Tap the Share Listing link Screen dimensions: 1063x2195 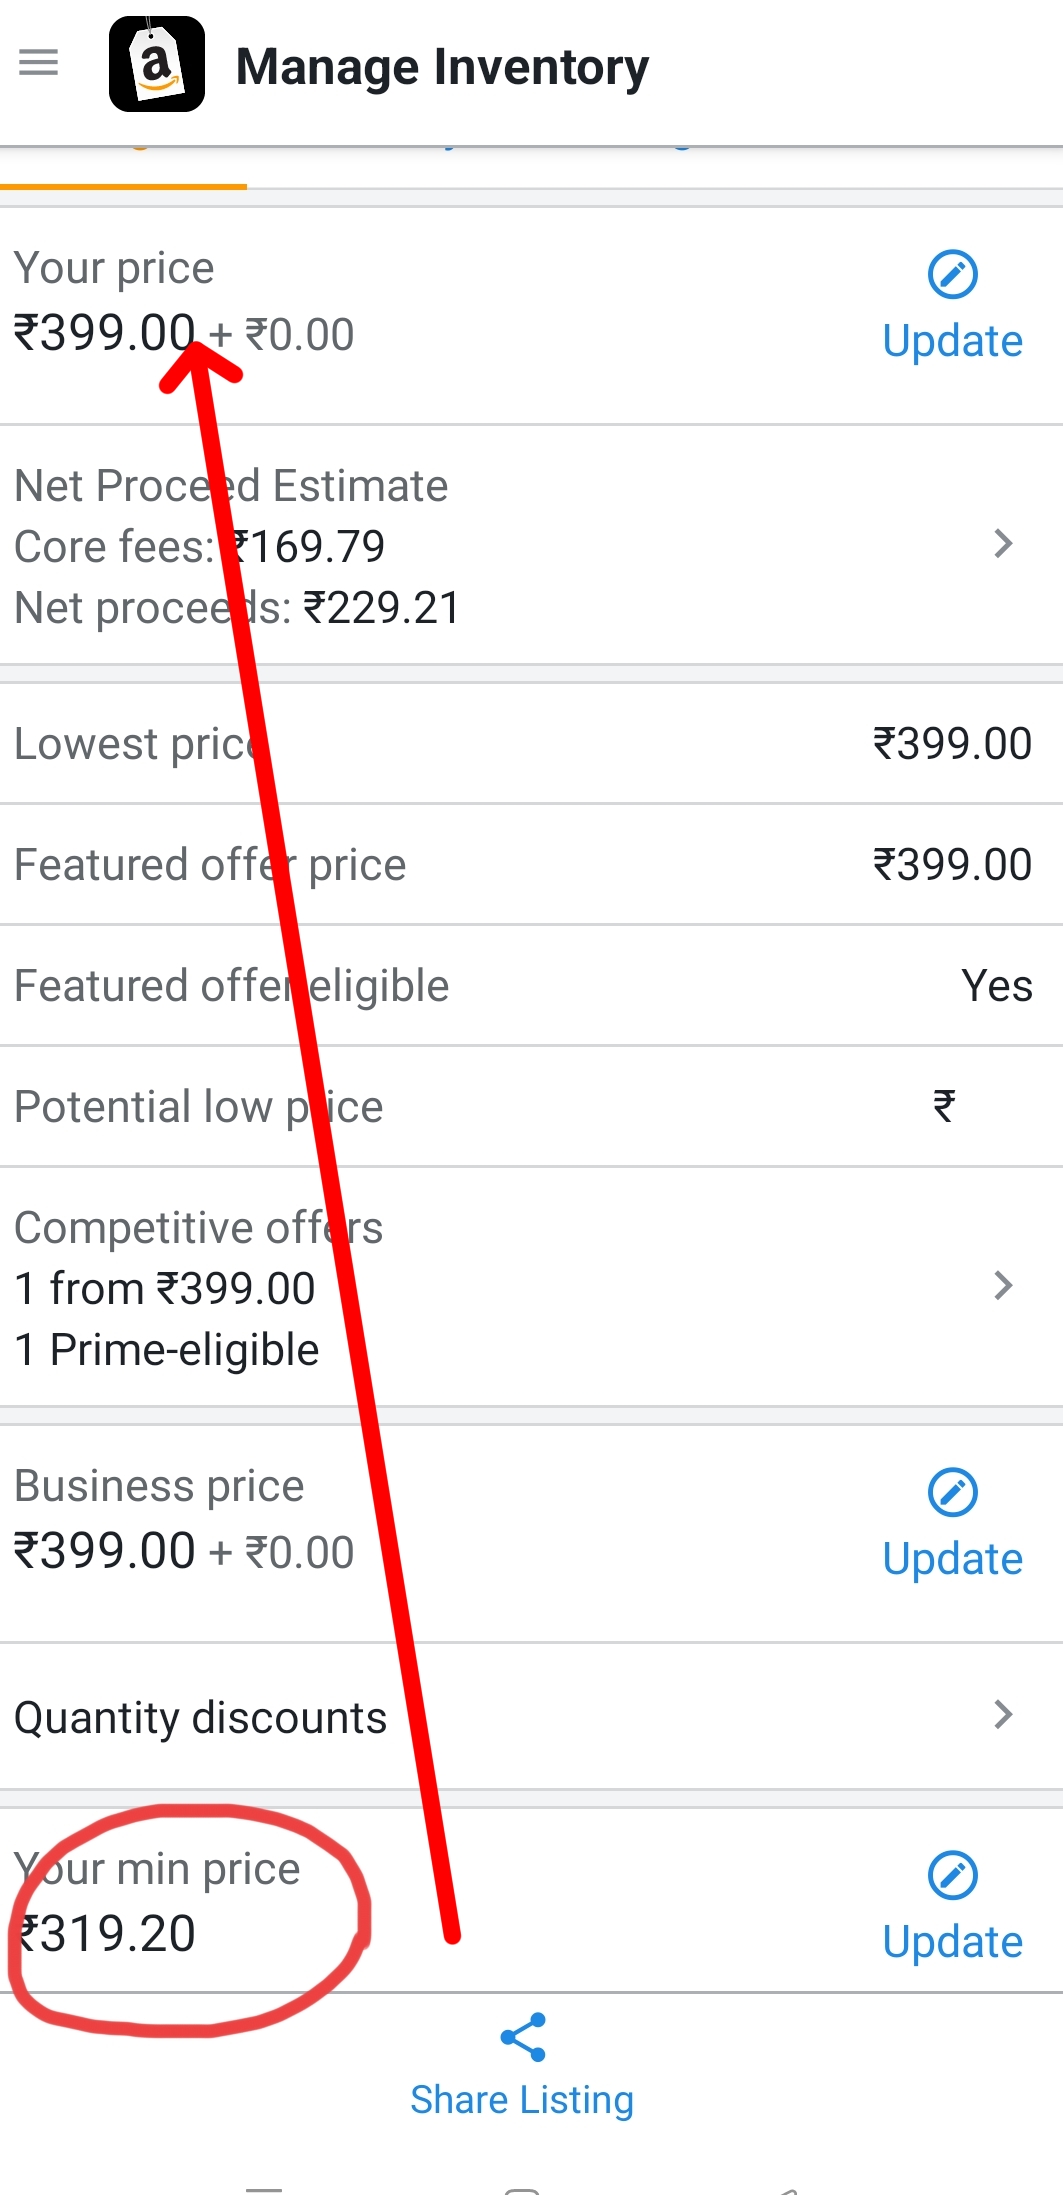[x=522, y=2100]
